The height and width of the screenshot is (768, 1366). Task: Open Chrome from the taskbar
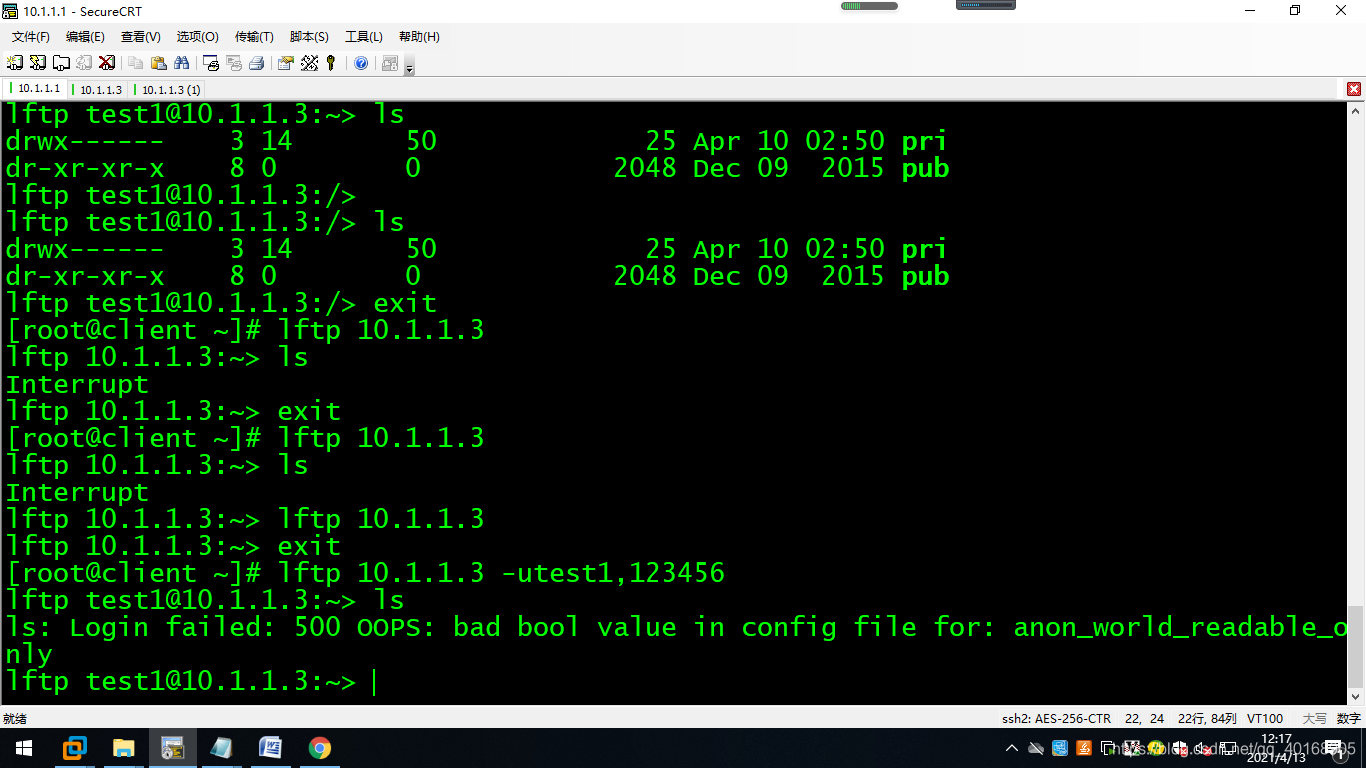[319, 748]
